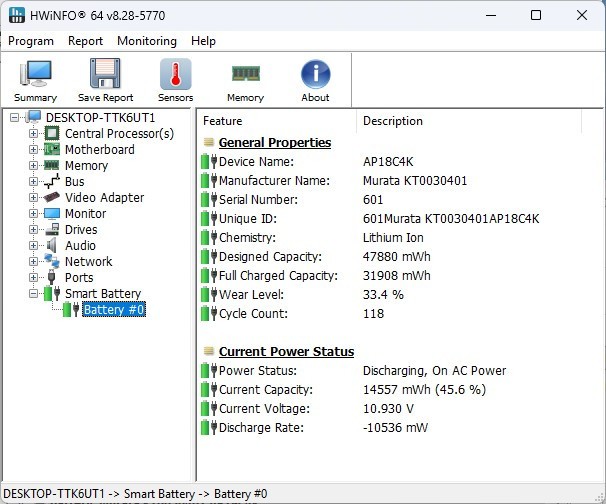Click the Audio speaker icon
Viewport: 606px width, 504px height.
point(51,245)
